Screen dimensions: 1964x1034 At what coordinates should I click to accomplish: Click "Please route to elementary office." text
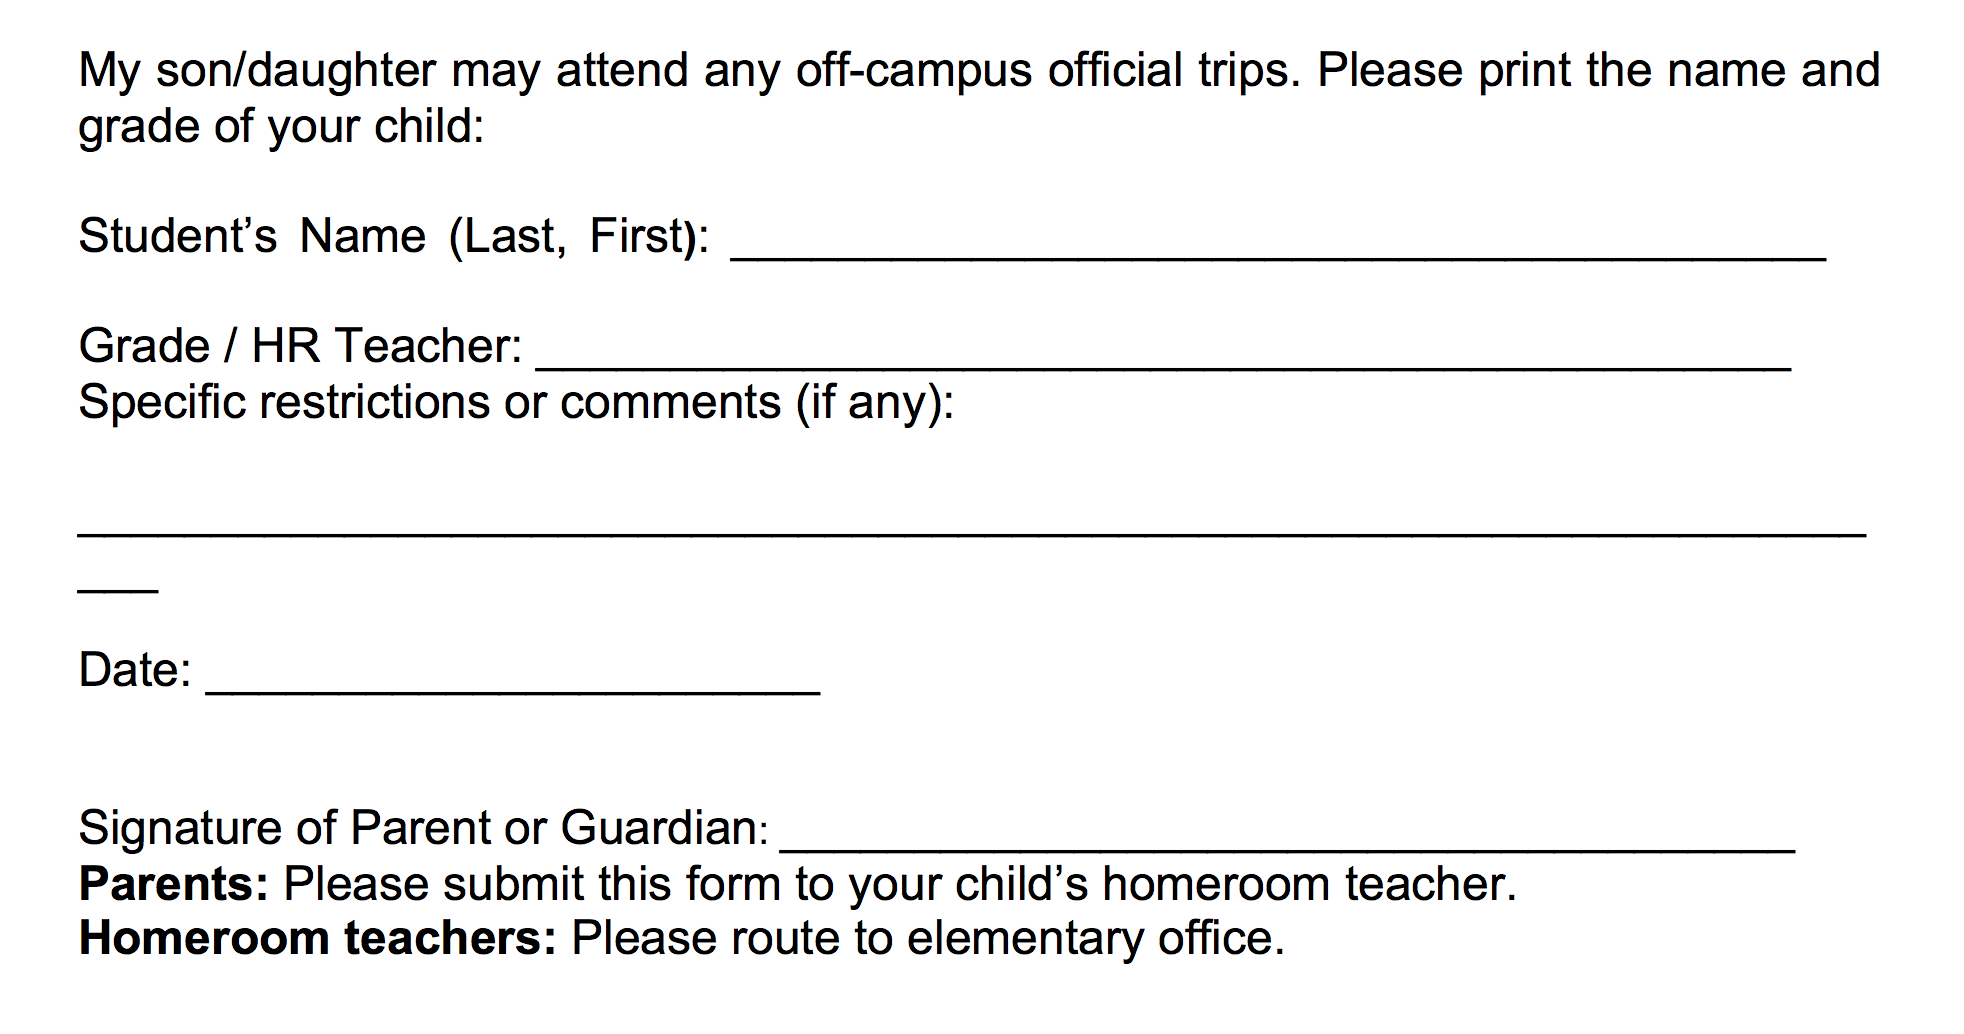pos(927,939)
